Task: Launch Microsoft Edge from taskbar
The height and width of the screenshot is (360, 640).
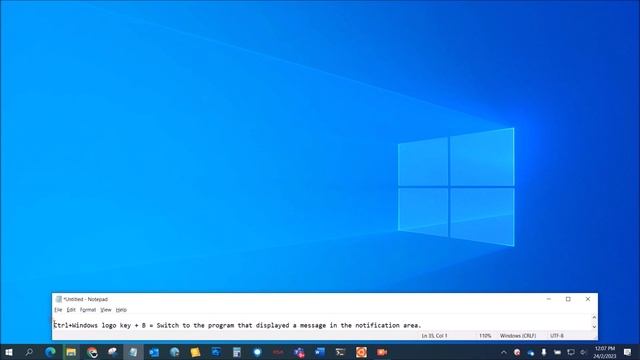Action: pyautogui.click(x=50, y=352)
